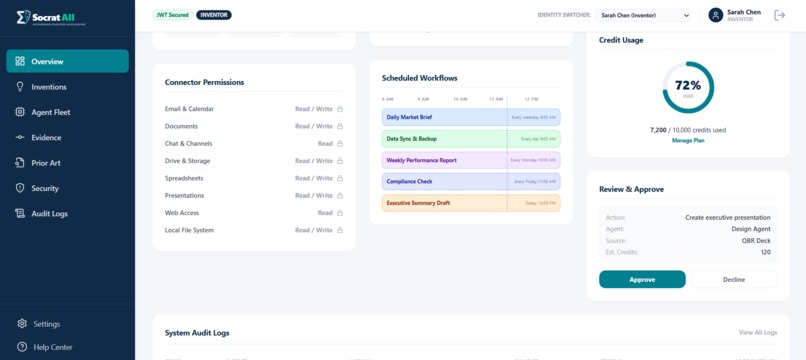The width and height of the screenshot is (806, 360).
Task: Click Sarah Chen's avatar icon
Action: [x=715, y=15]
